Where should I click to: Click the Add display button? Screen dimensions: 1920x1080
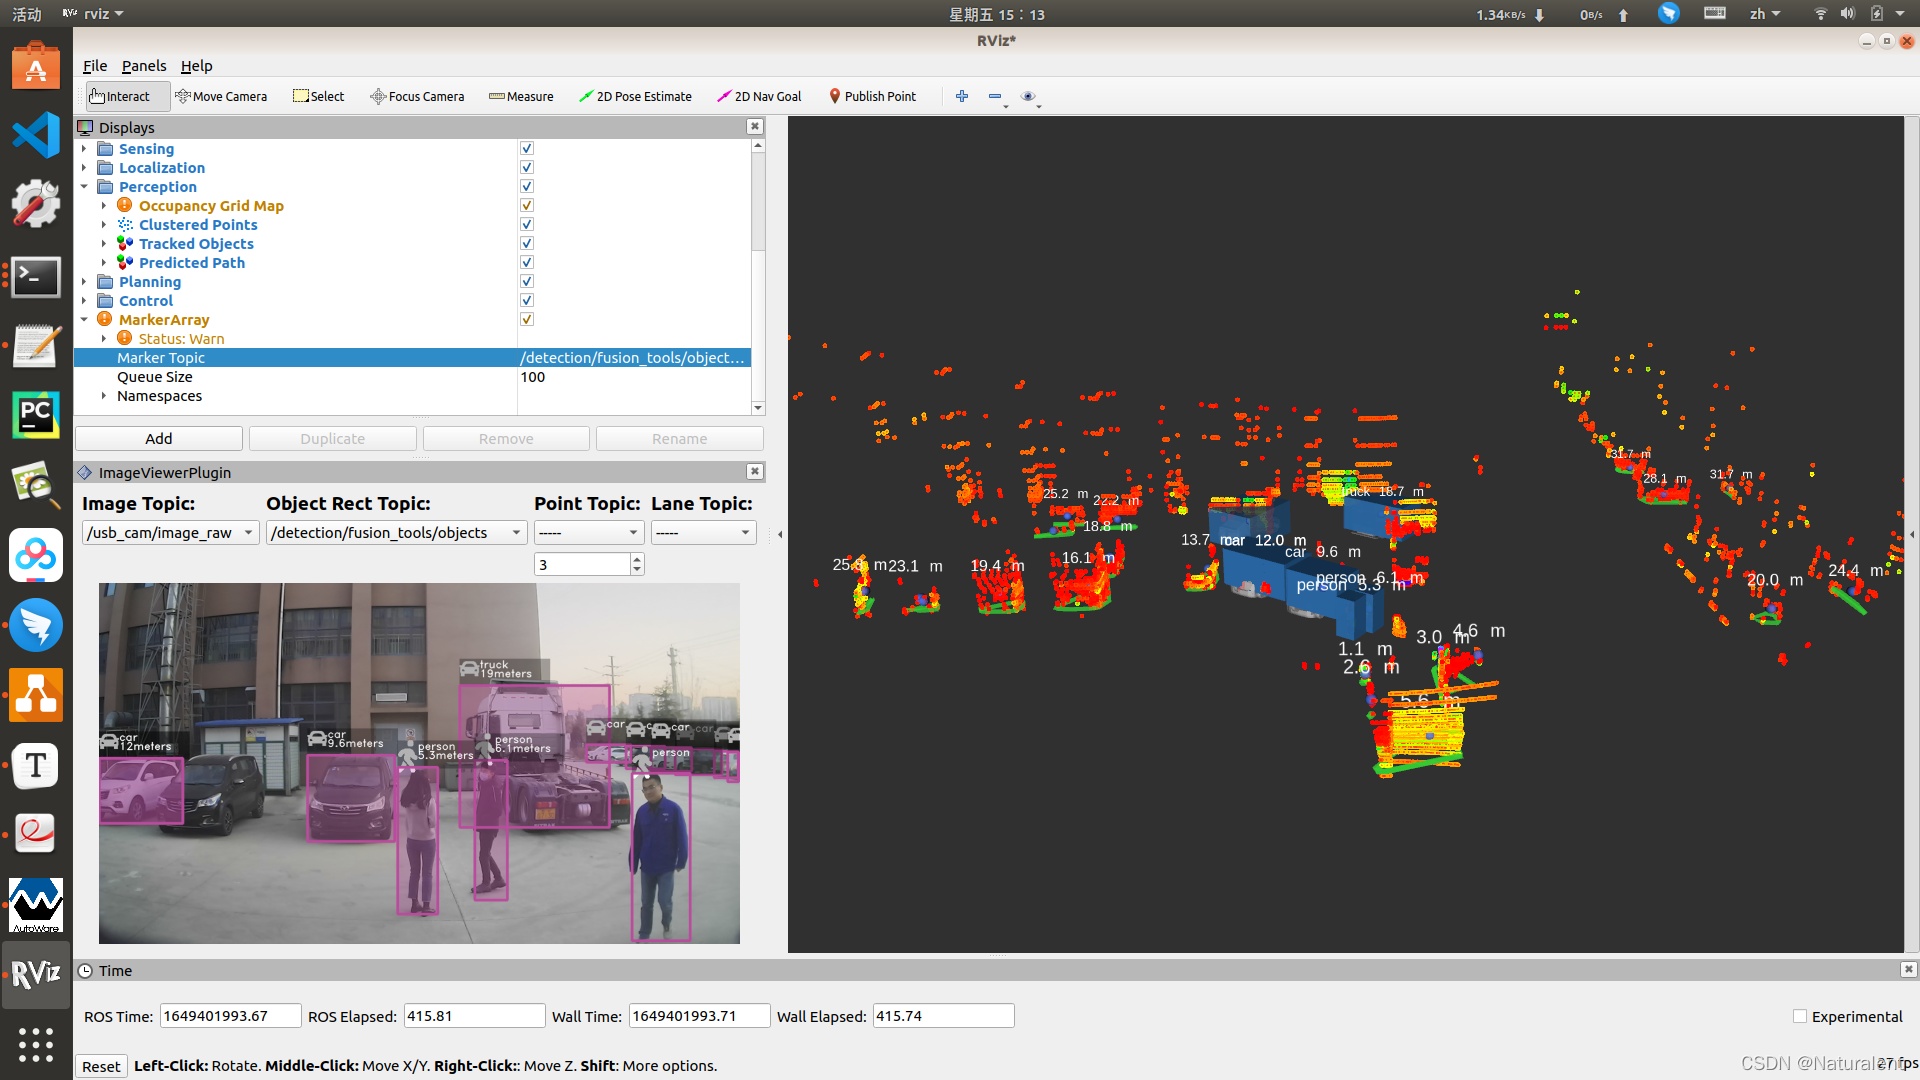click(x=158, y=439)
